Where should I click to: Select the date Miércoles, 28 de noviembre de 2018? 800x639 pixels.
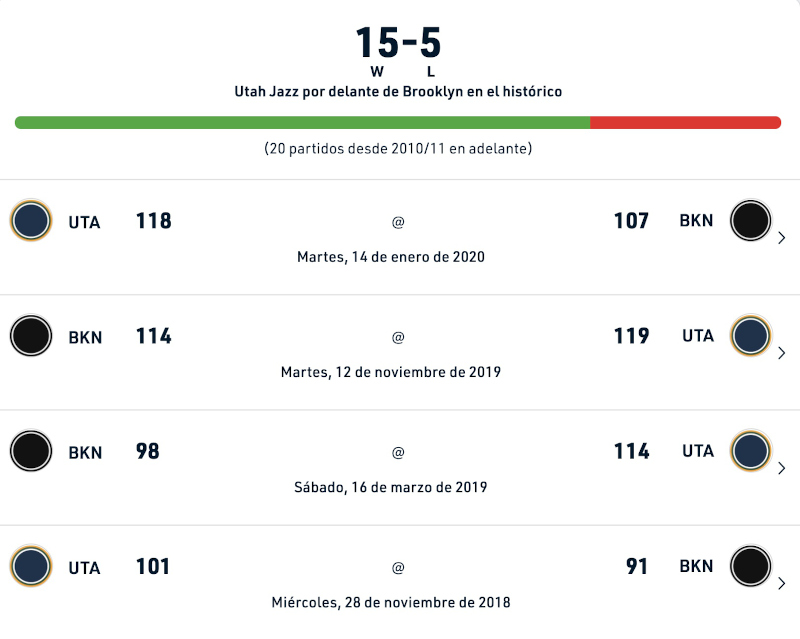pos(391,603)
